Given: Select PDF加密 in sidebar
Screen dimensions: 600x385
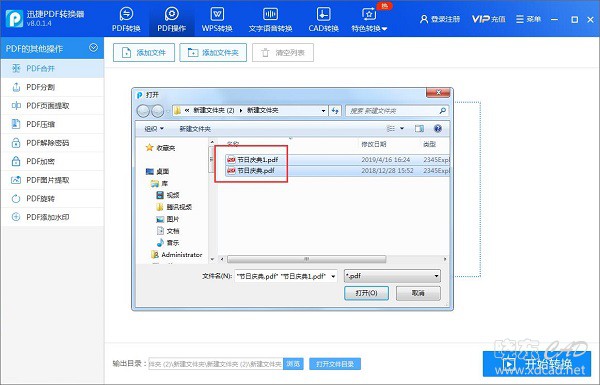Looking at the screenshot, I should [x=52, y=162].
